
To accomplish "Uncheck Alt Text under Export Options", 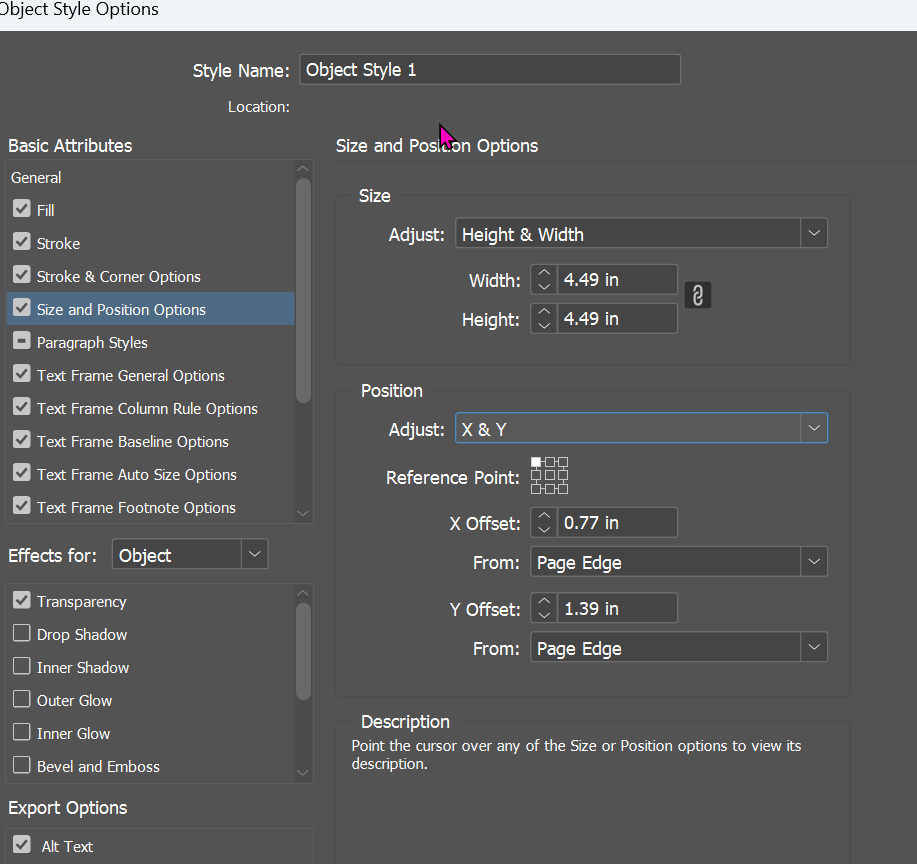I will pos(23,845).
